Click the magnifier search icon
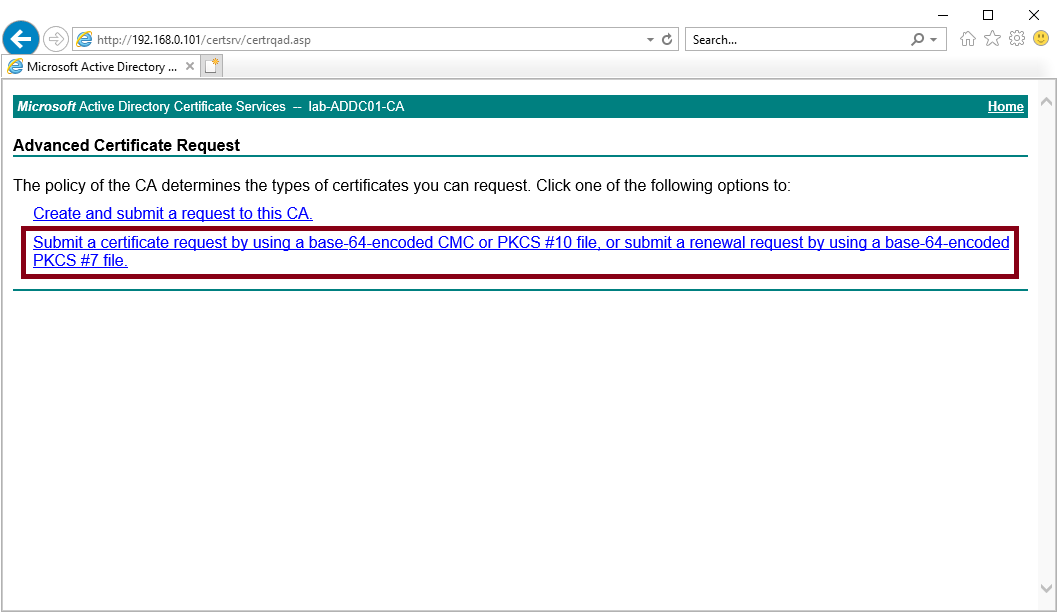This screenshot has width=1058, height=613. click(x=917, y=39)
